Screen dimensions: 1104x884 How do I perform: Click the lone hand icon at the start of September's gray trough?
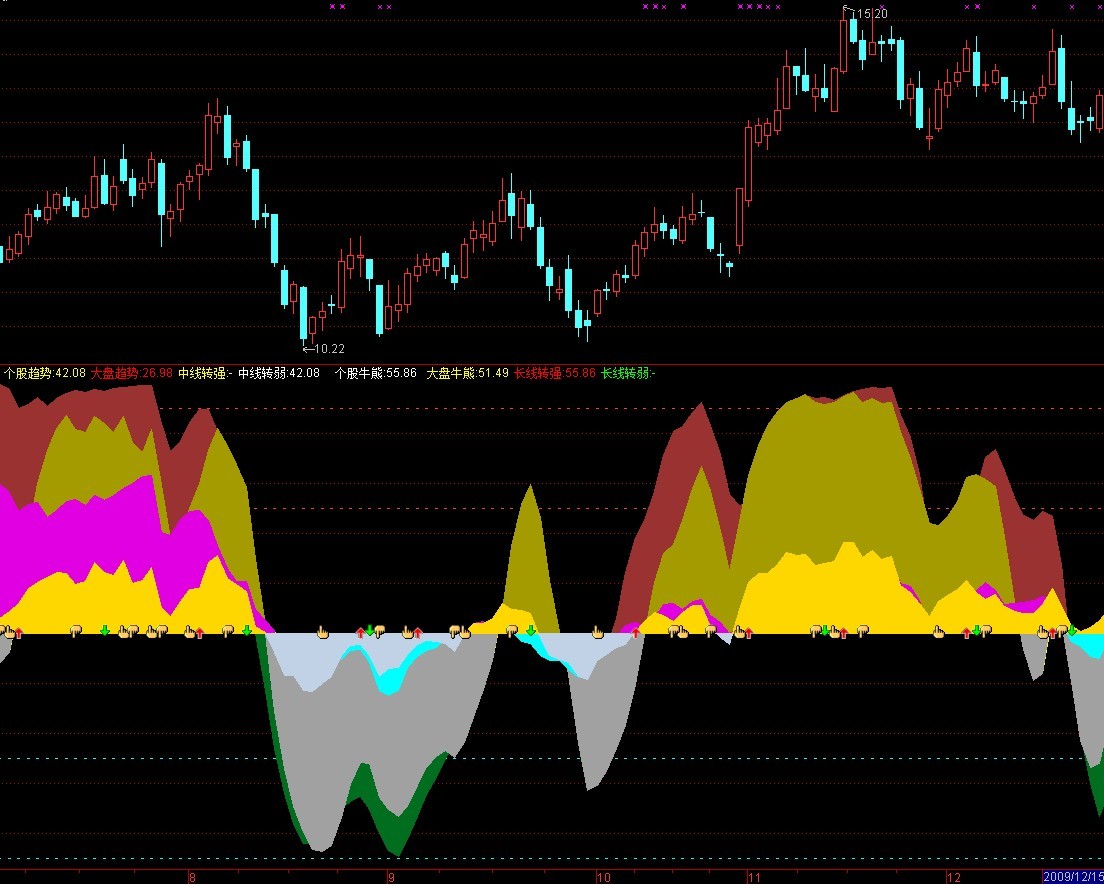pos(322,632)
